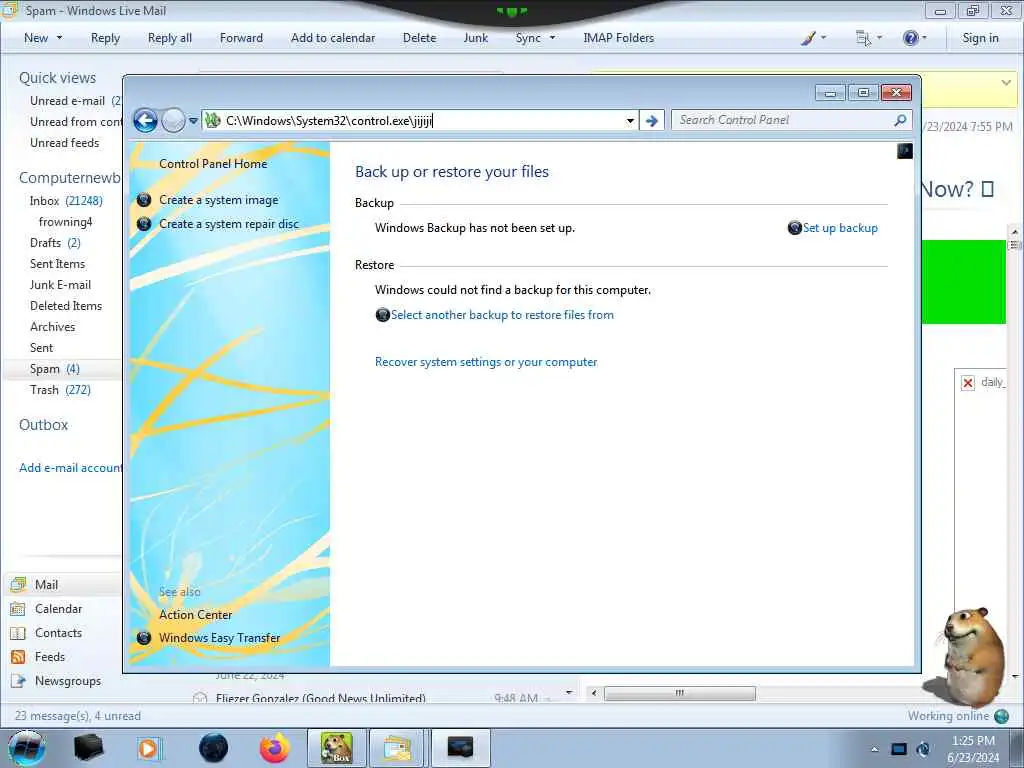Click Select another backup to restore files from
1024x768 pixels.
click(x=502, y=315)
